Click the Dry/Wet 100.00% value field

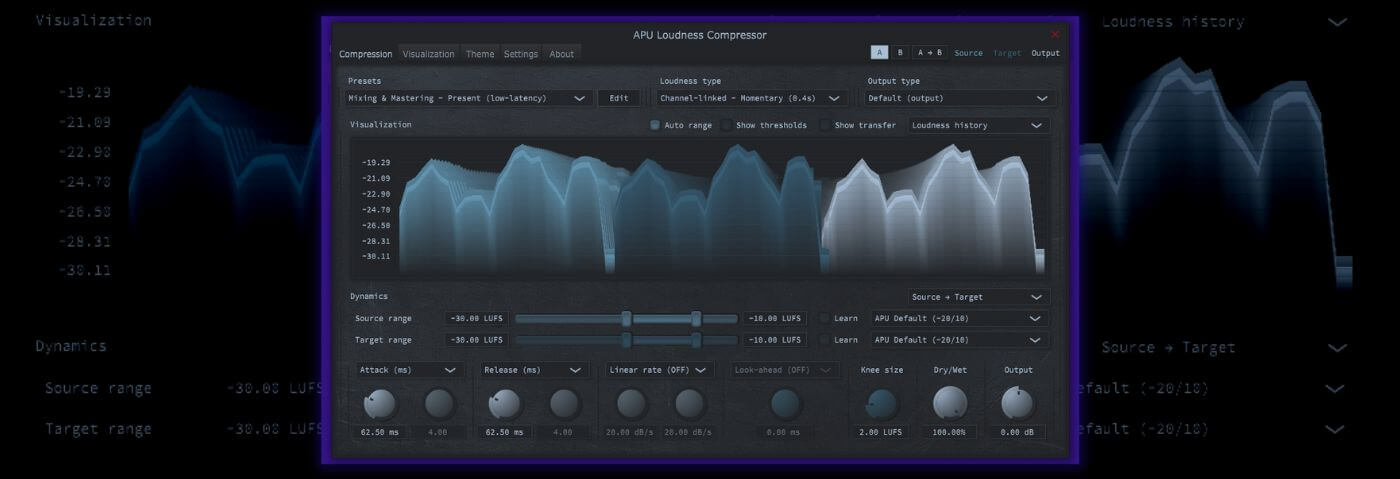[x=950, y=432]
